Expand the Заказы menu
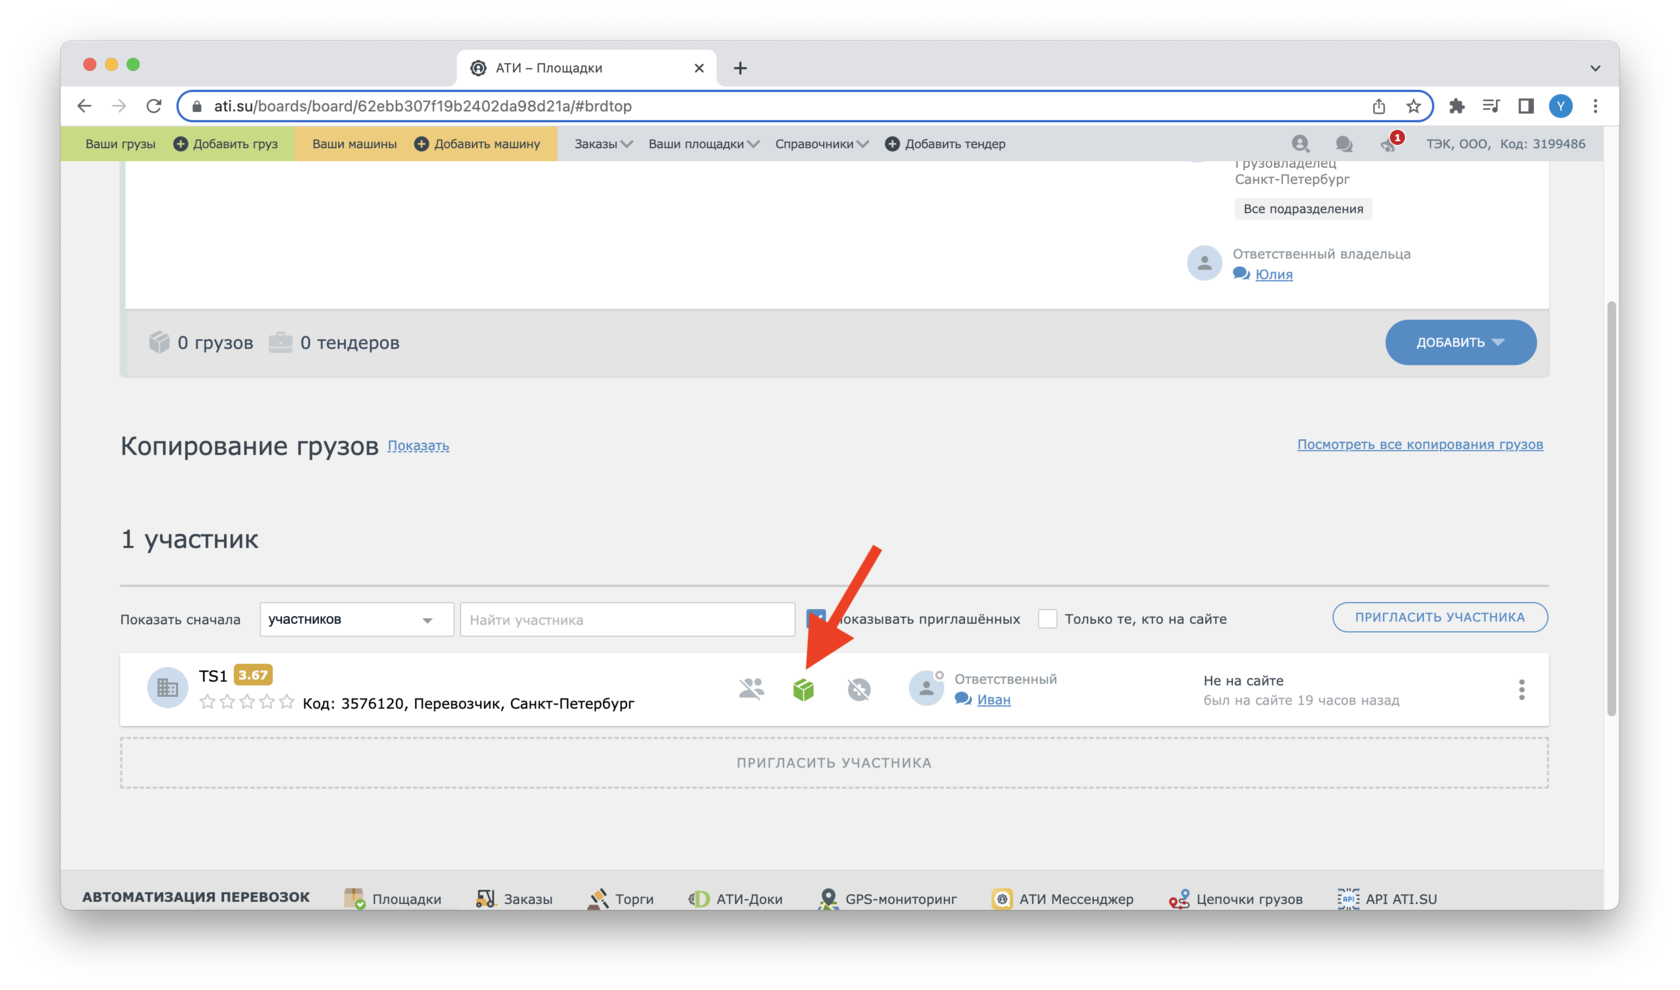 603,144
